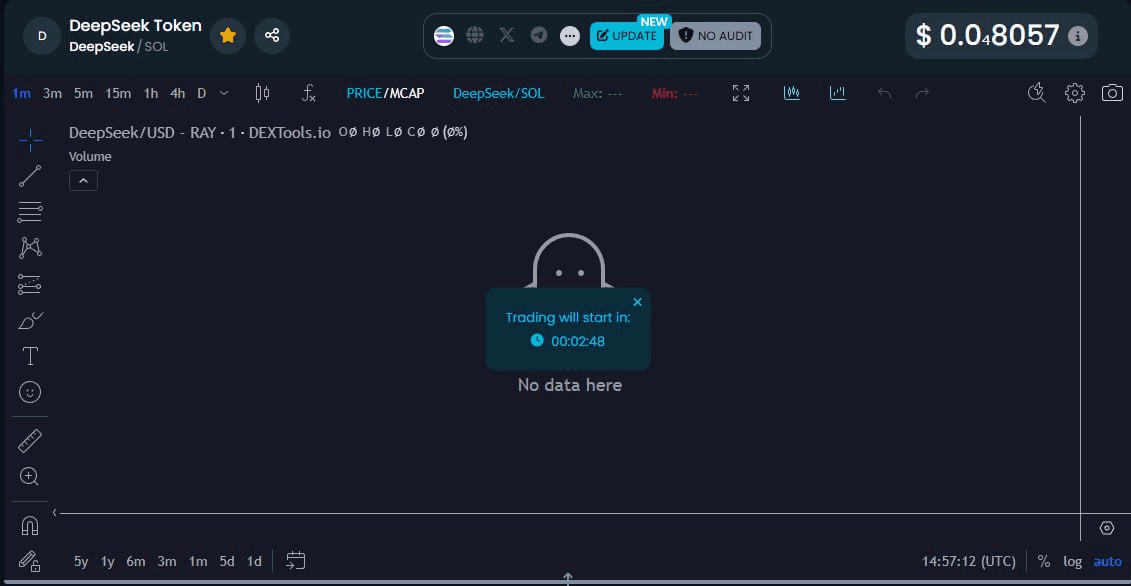Screen dimensions: 1131x586
Task: Select the ruler measure tool
Action: pyautogui.click(x=30, y=441)
